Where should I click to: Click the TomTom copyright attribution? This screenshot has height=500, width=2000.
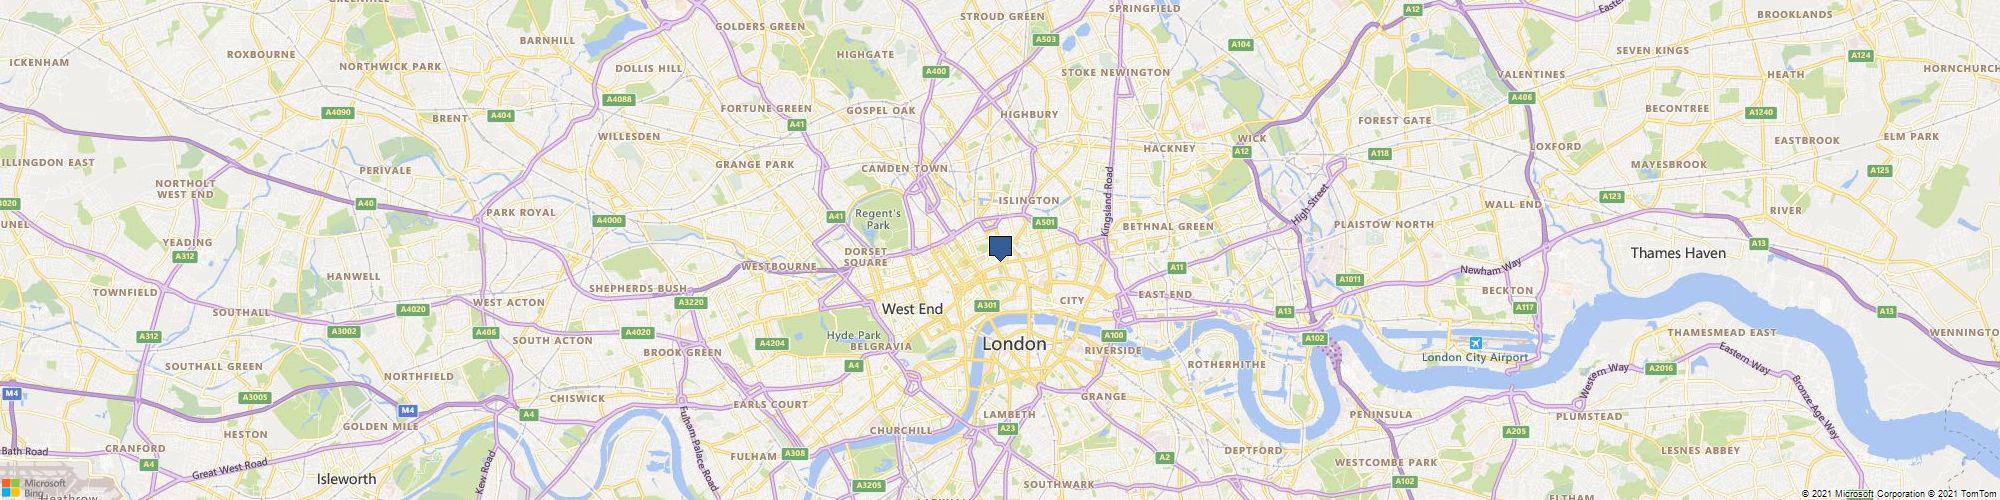(x=1963, y=494)
